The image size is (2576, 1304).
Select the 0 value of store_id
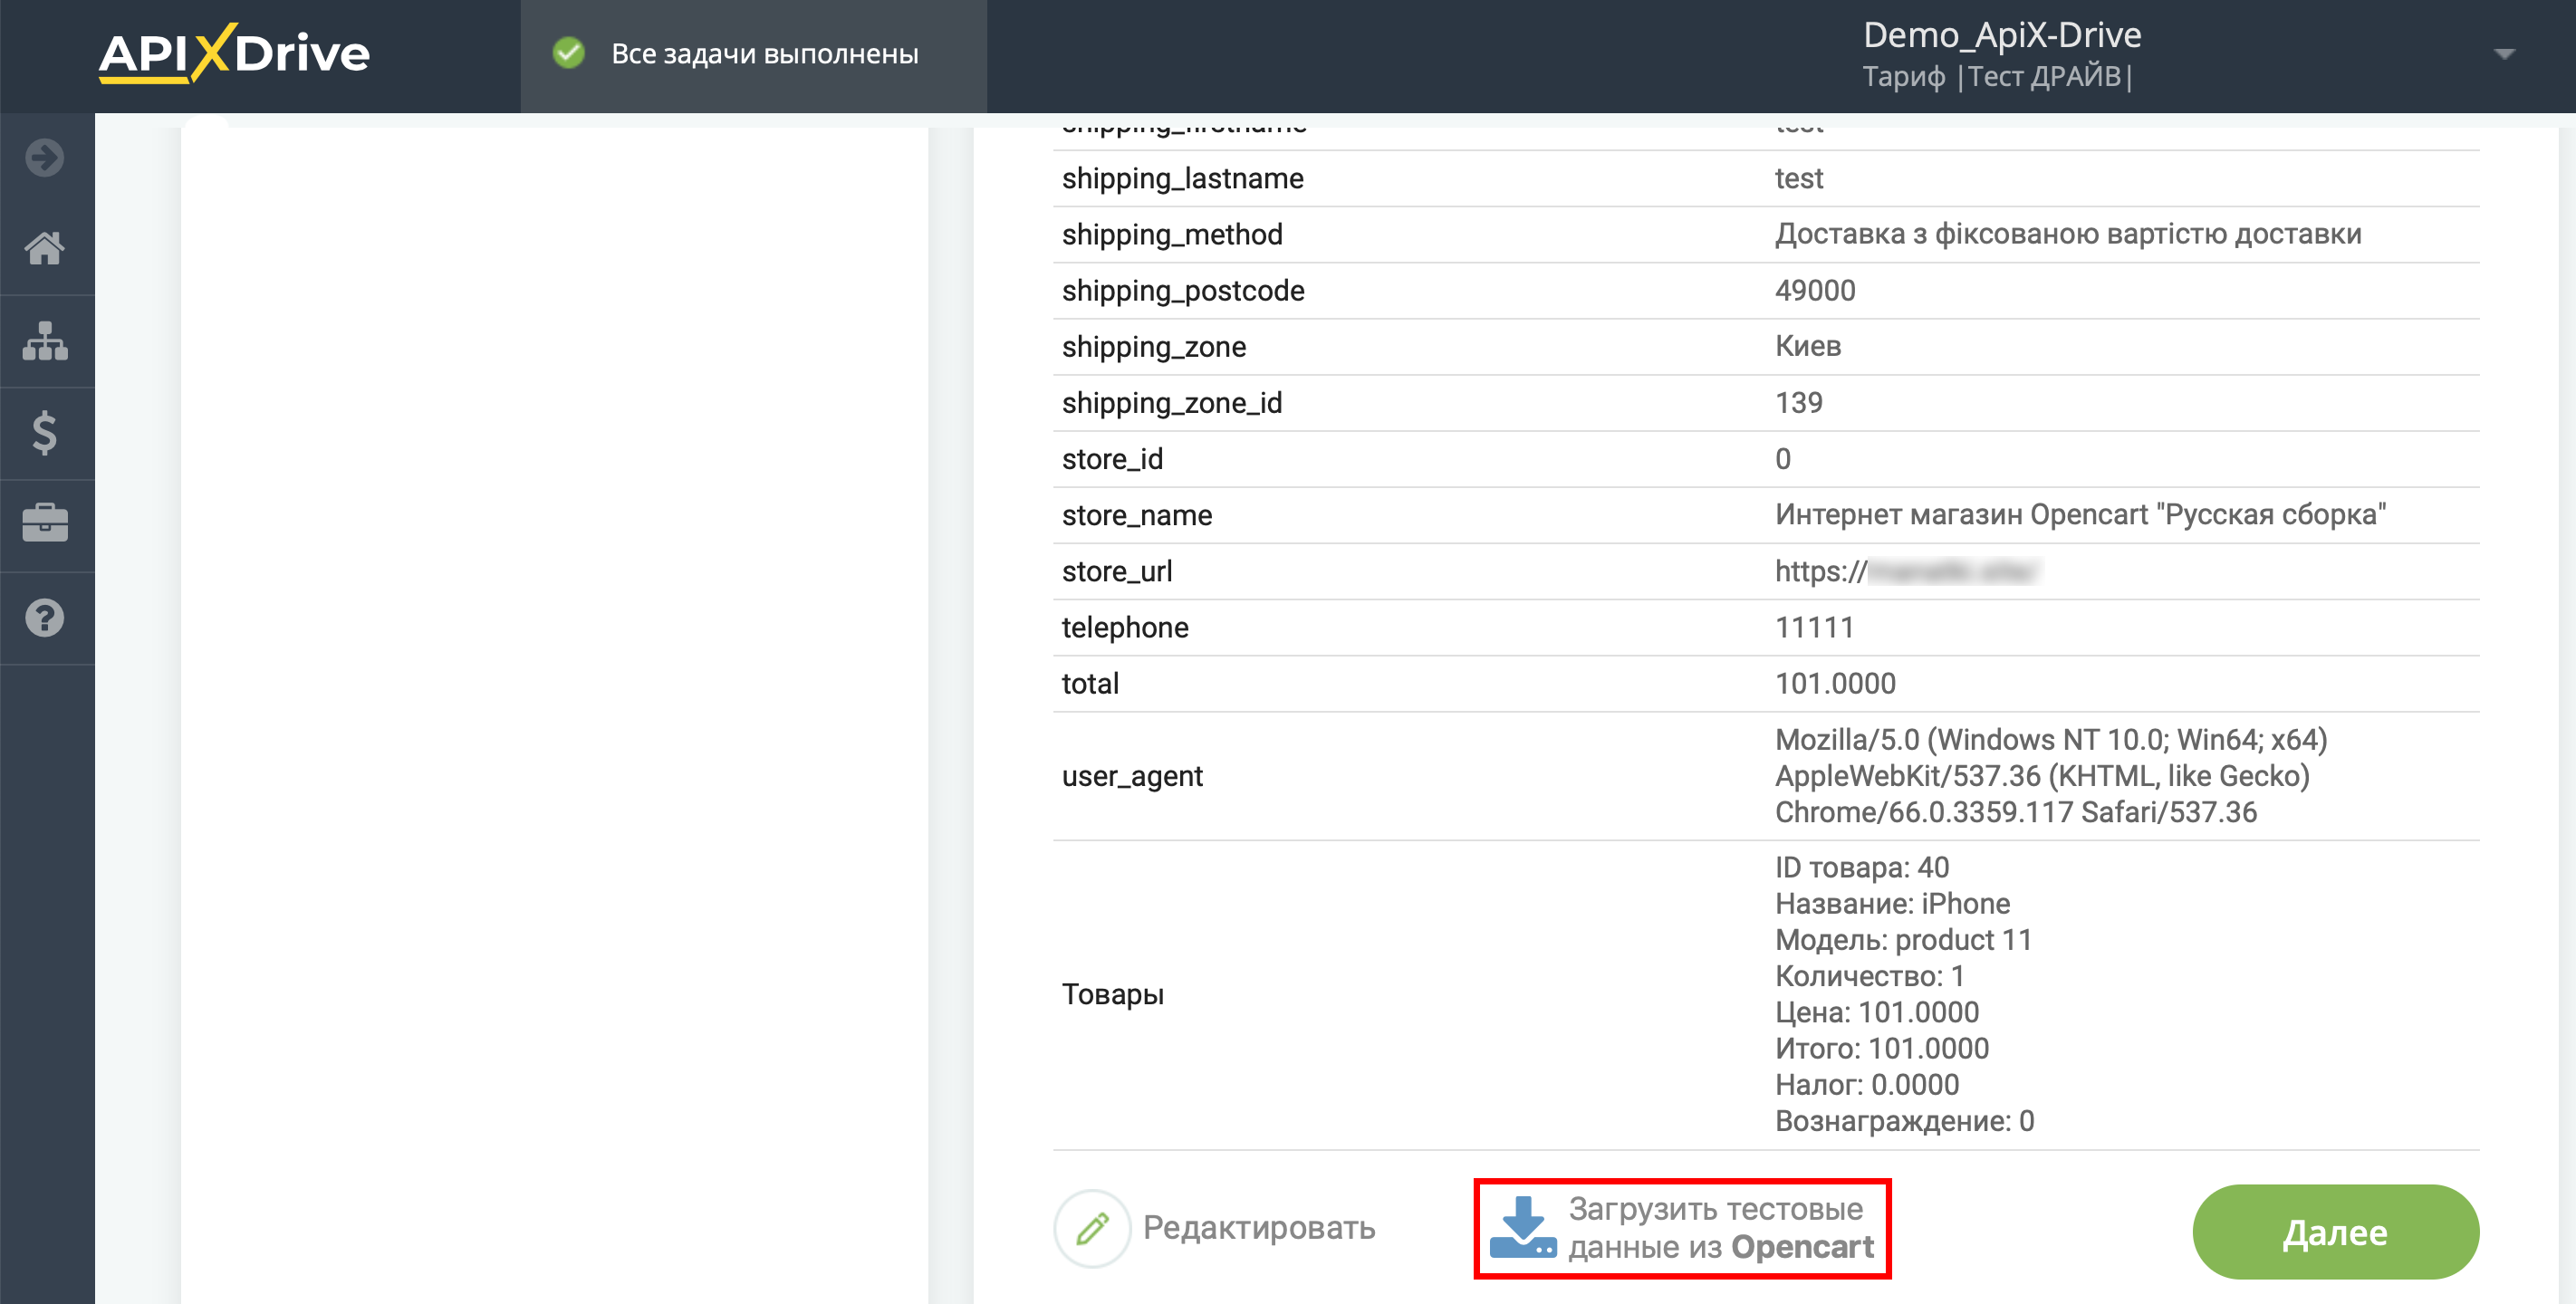click(x=1783, y=459)
